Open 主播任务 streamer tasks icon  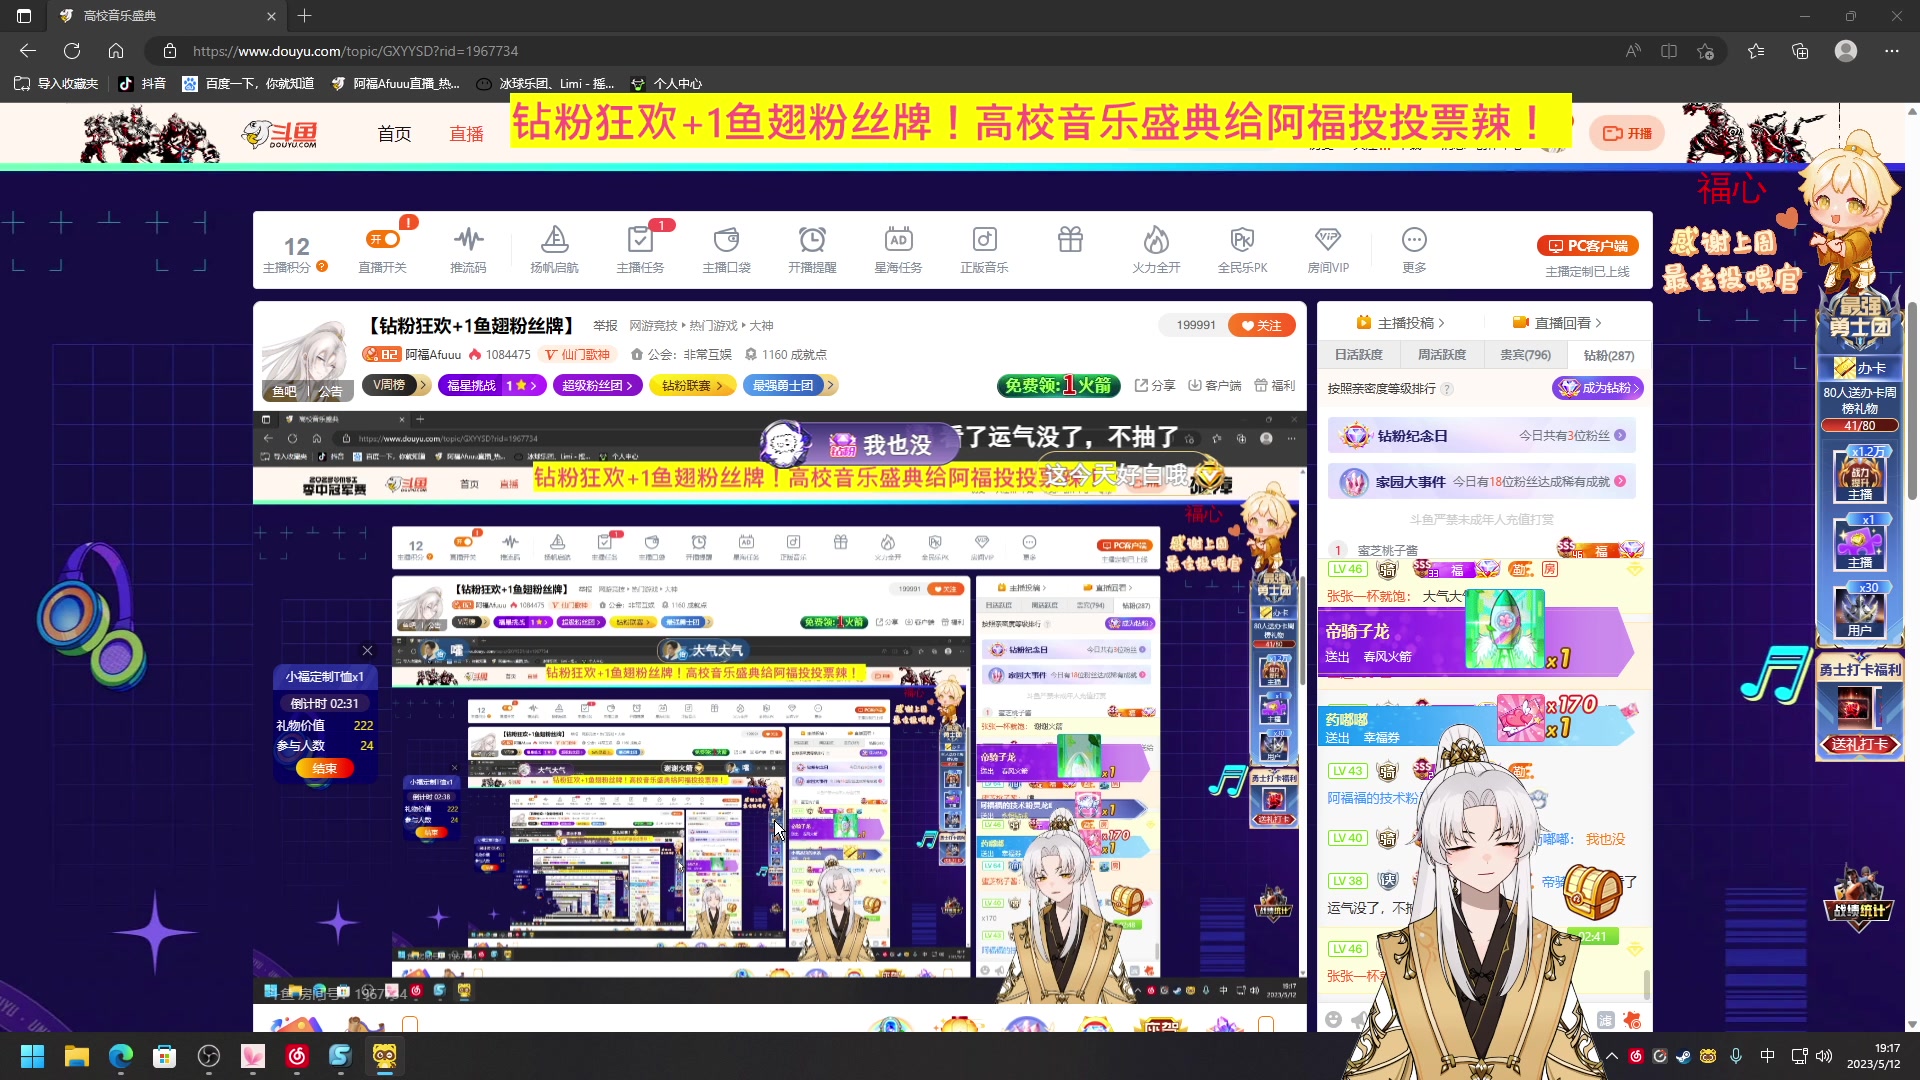[x=640, y=249]
